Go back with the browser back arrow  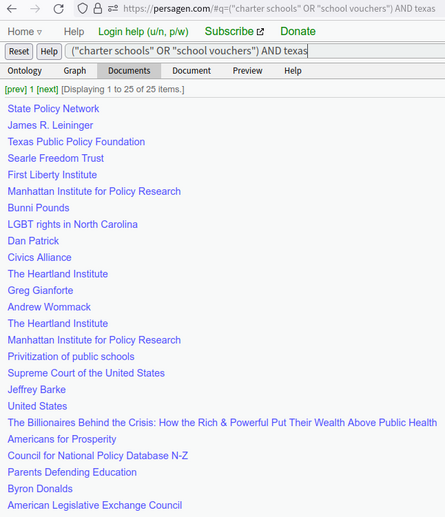coord(12,9)
